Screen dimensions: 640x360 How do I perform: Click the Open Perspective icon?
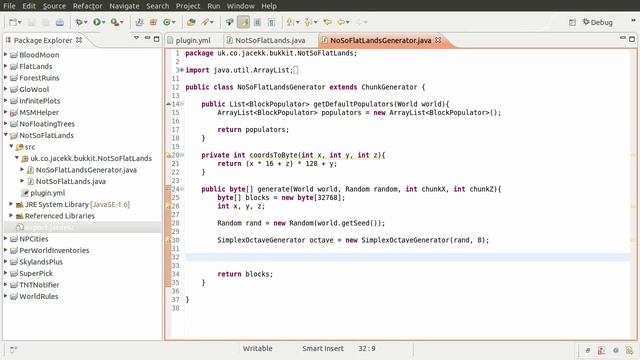(572, 22)
